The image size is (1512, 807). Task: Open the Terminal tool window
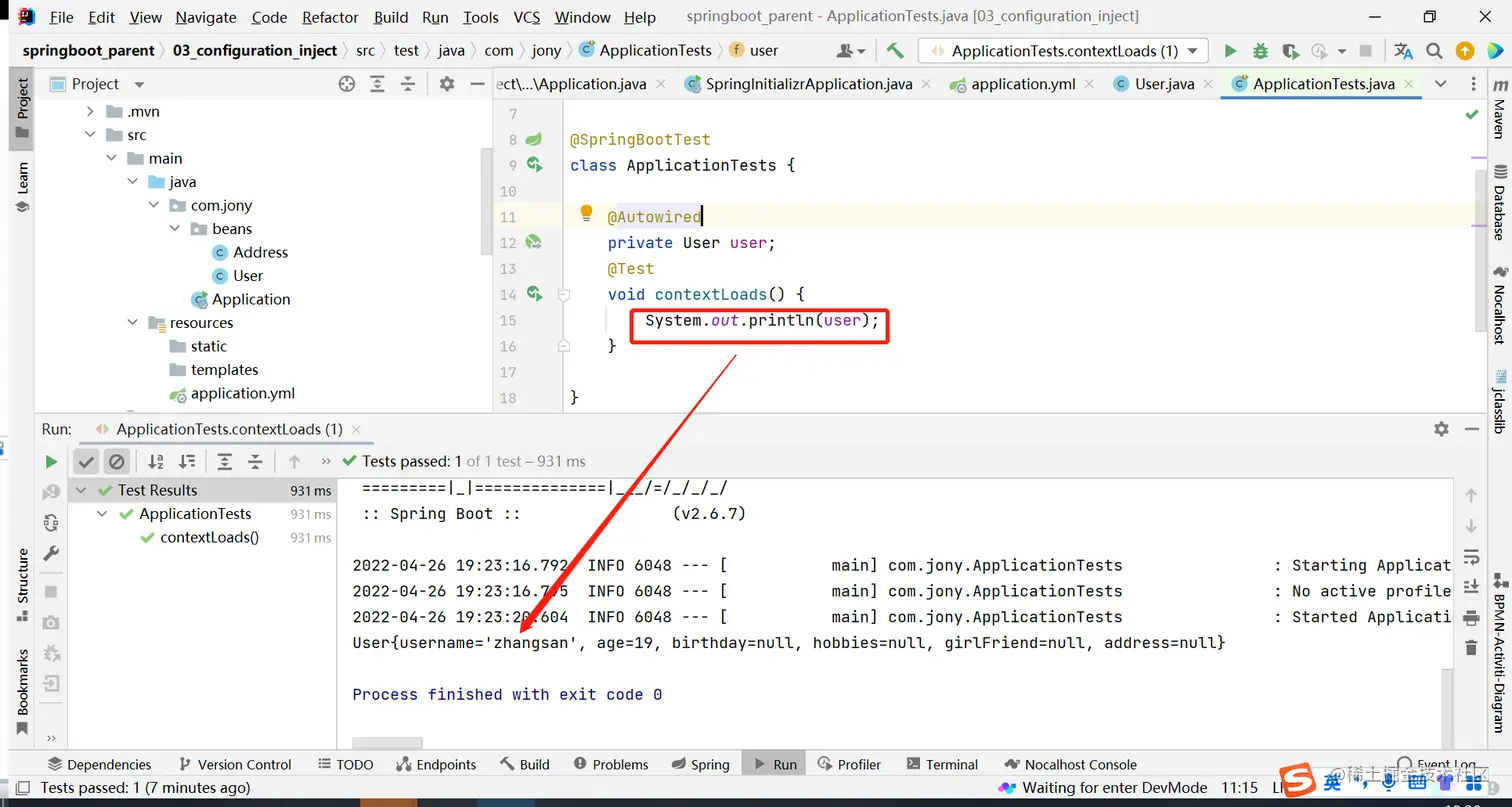point(940,764)
